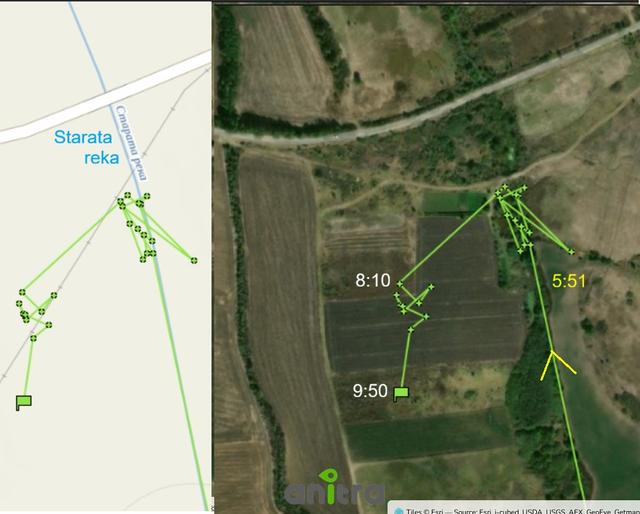Image resolution: width=640 pixels, height=514 pixels.
Task: Select the GPS point directly below the 8:10 zigzag
Action: (x=411, y=329)
